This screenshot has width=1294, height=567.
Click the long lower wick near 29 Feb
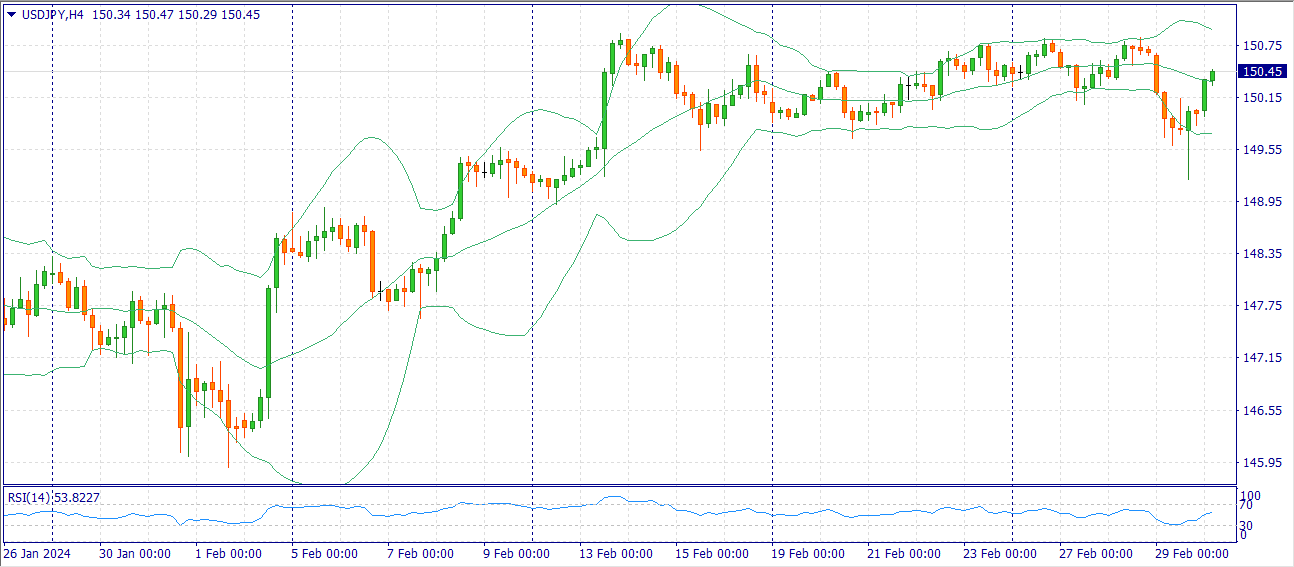pos(1188,160)
